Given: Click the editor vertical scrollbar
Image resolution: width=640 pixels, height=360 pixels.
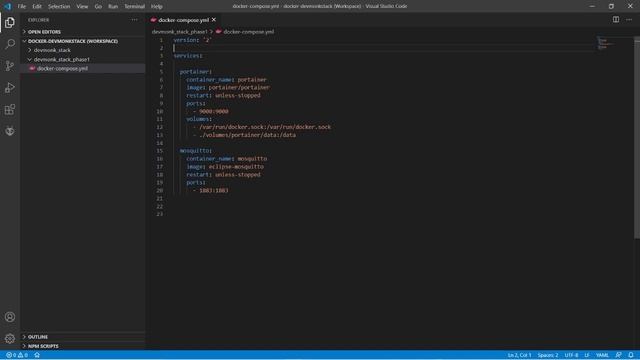Looking at the screenshot, I should pos(637,137).
